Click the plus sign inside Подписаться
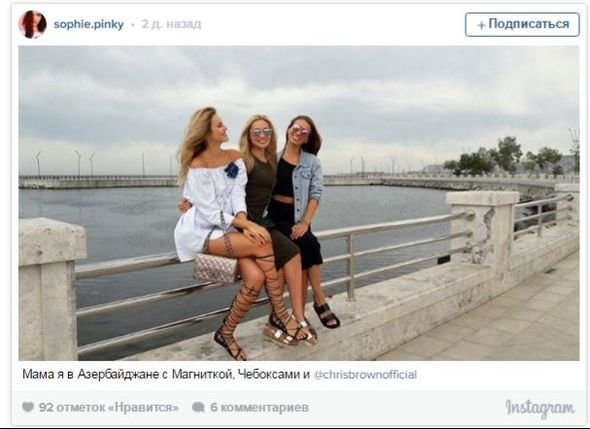The width and height of the screenshot is (590, 429). click(481, 25)
